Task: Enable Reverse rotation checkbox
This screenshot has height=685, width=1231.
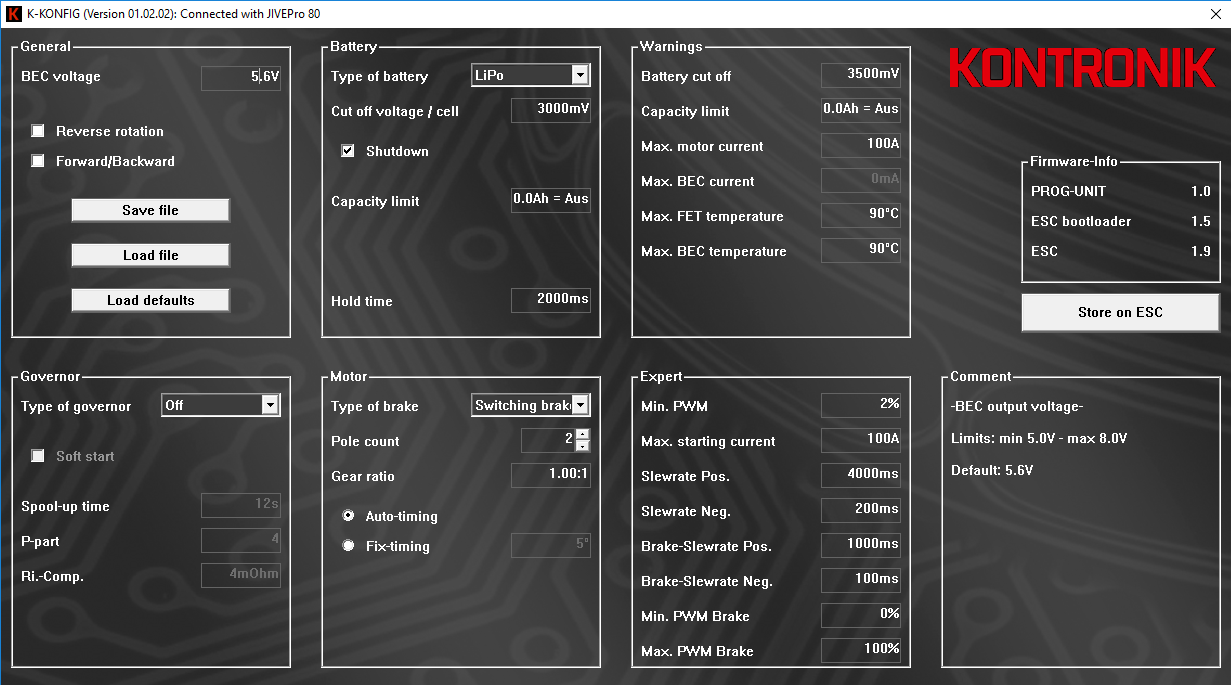Action: pos(38,131)
